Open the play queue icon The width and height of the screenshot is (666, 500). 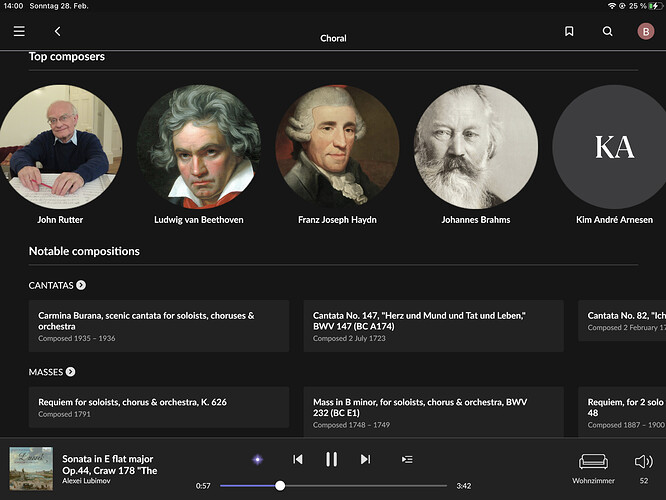click(x=407, y=459)
